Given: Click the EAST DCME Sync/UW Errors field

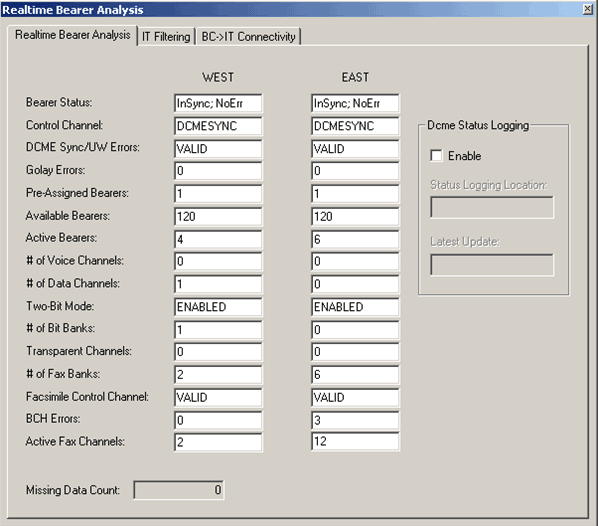Looking at the screenshot, I should [x=355, y=149].
